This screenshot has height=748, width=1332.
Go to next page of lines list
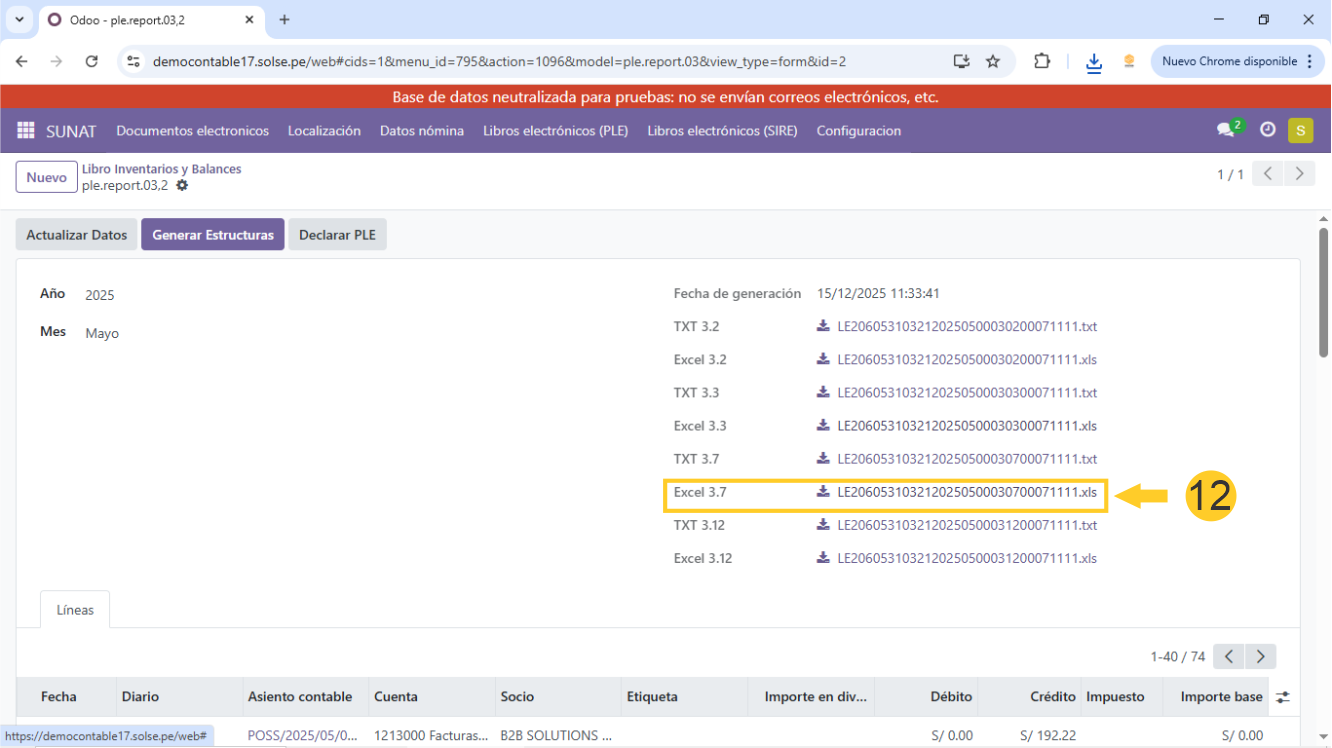tap(1261, 657)
